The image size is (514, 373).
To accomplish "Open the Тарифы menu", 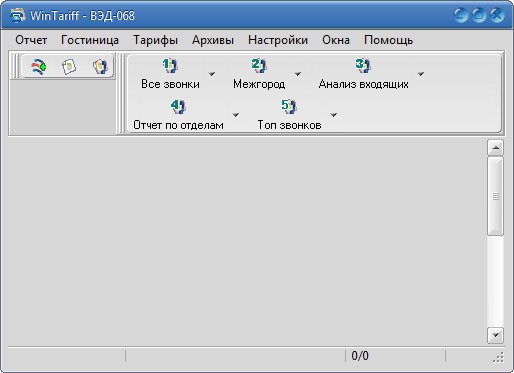I will (155, 40).
